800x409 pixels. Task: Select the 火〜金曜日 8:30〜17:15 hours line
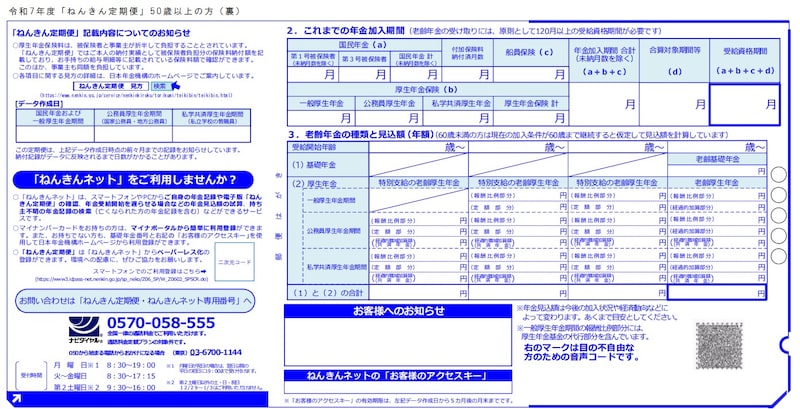[105, 376]
